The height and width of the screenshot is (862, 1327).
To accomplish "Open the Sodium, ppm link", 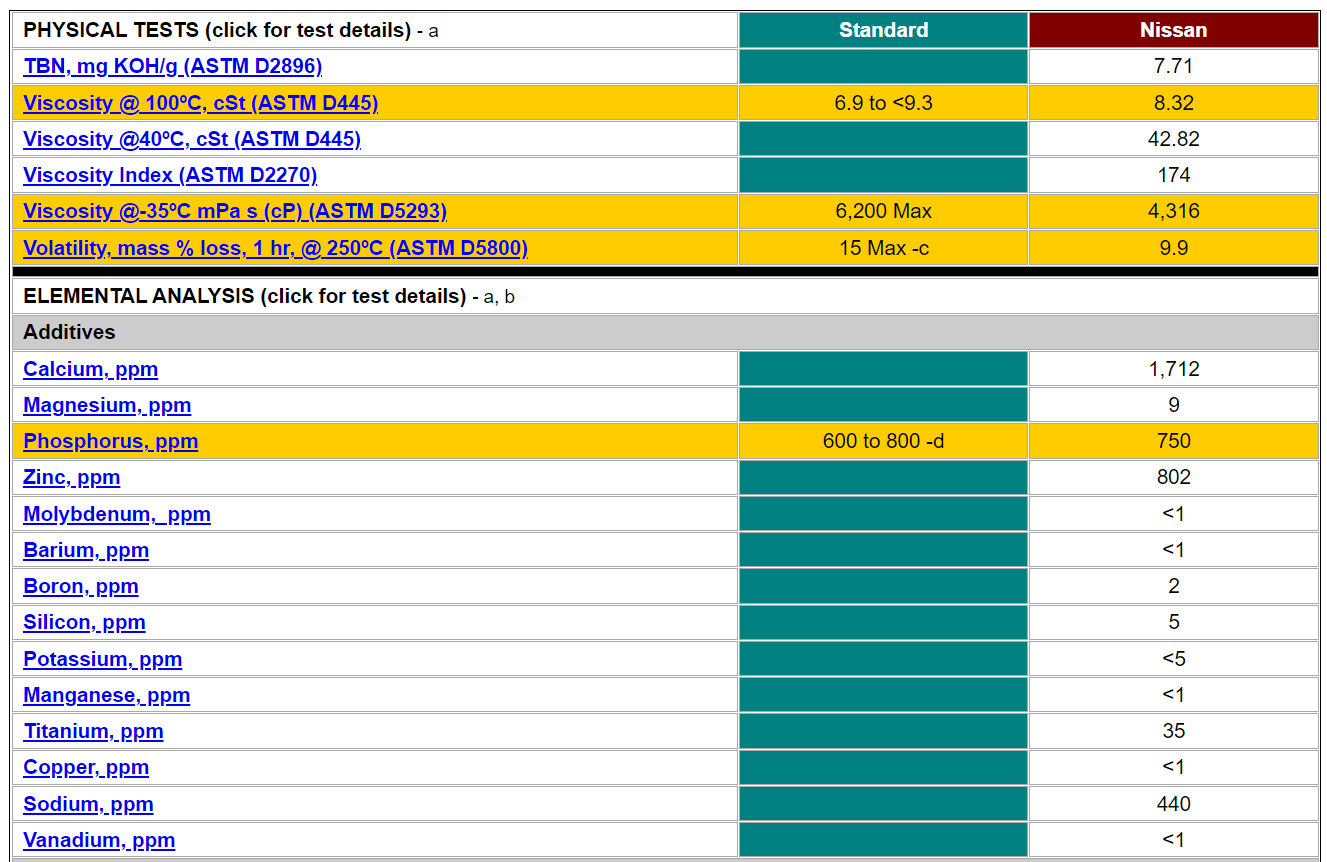I will tap(88, 804).
